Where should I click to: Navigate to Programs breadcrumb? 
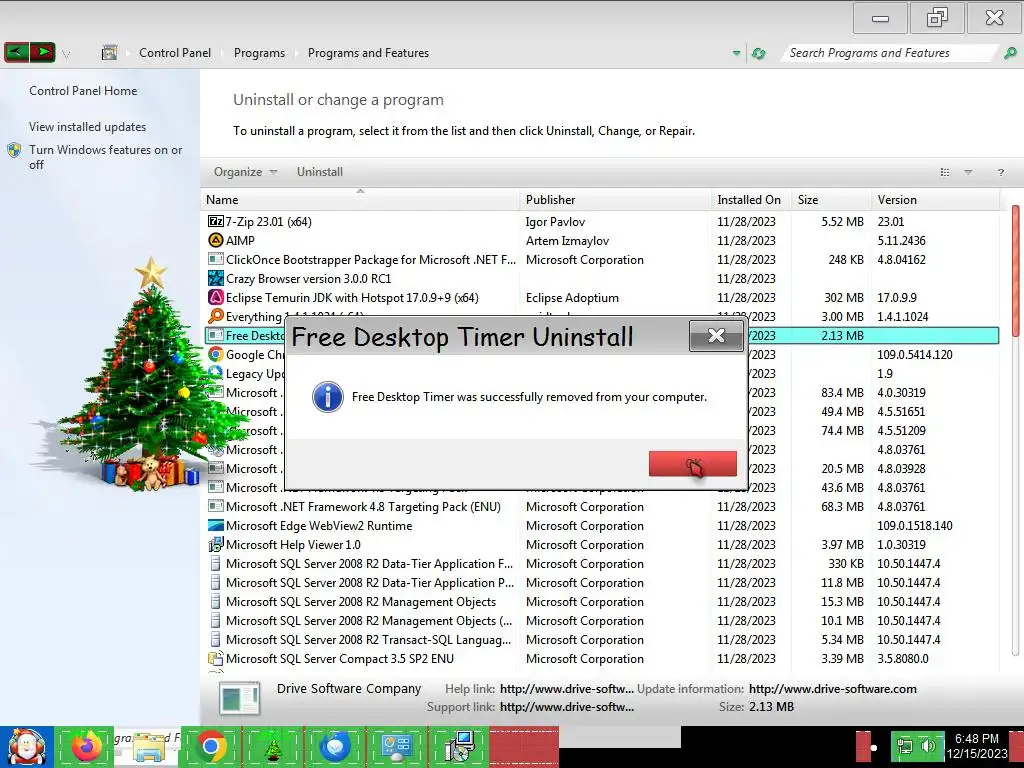259,53
